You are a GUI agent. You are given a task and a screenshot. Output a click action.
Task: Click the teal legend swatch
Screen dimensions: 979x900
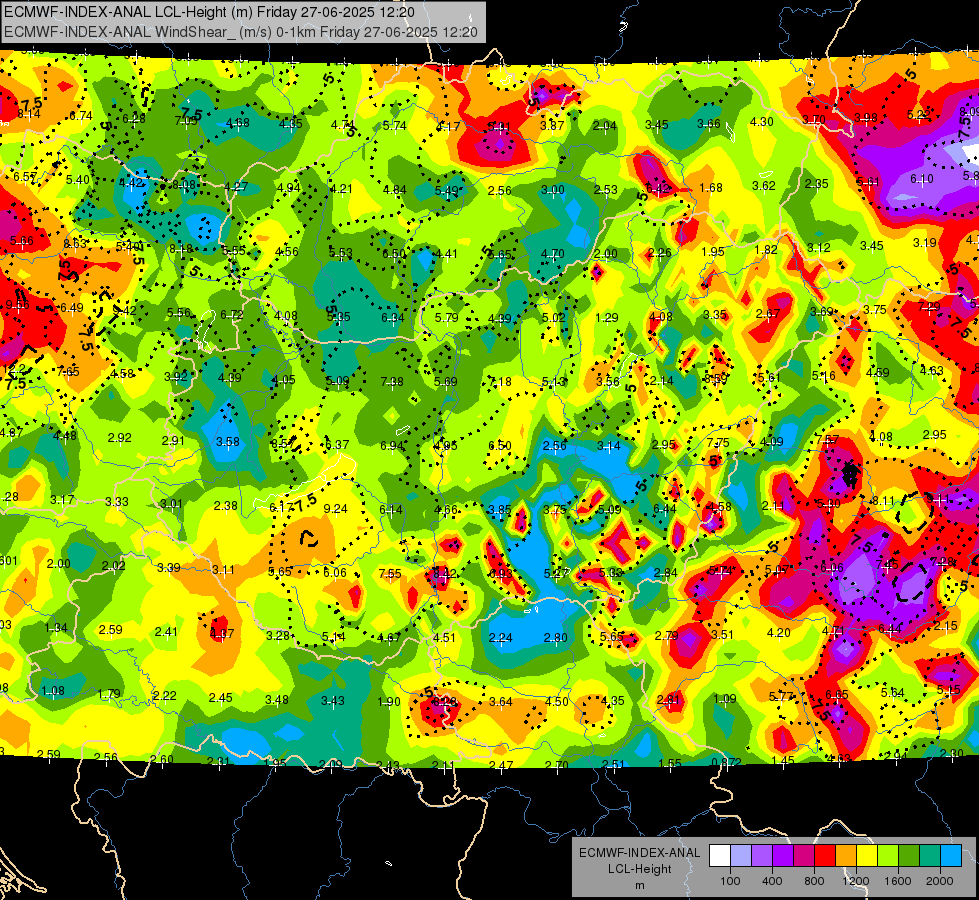point(930,856)
